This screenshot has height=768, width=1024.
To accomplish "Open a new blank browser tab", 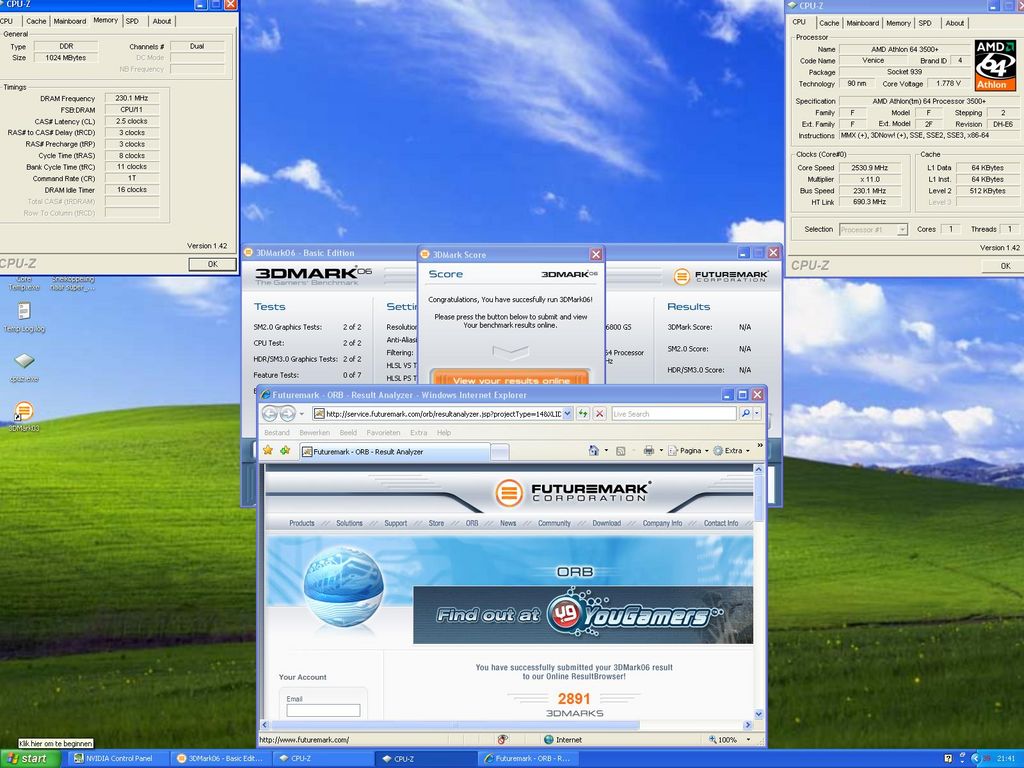I will [500, 451].
